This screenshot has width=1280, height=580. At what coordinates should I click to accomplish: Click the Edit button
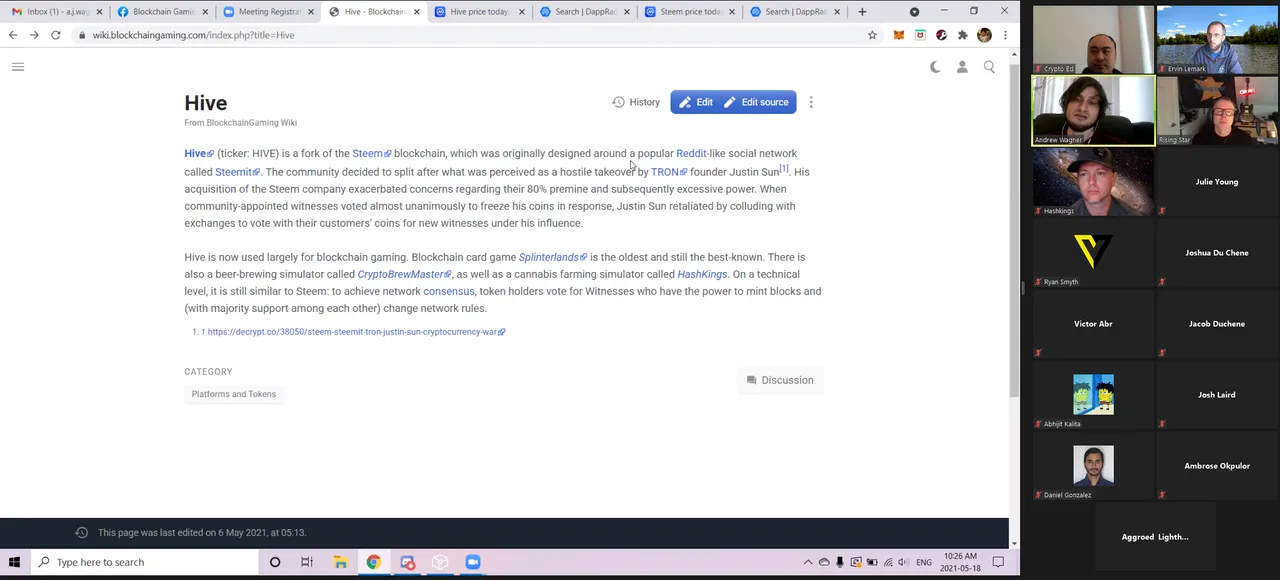click(x=695, y=102)
